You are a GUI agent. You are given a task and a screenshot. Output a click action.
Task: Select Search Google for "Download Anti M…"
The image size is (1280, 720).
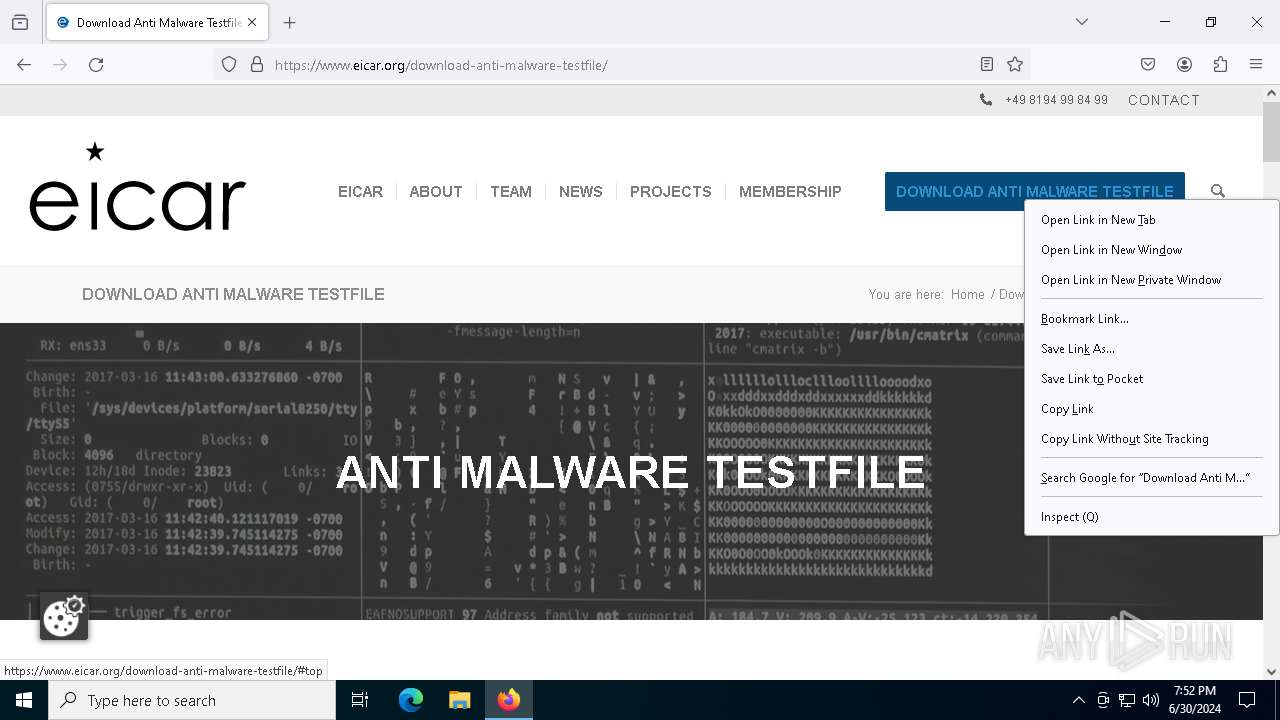pyautogui.click(x=1152, y=478)
